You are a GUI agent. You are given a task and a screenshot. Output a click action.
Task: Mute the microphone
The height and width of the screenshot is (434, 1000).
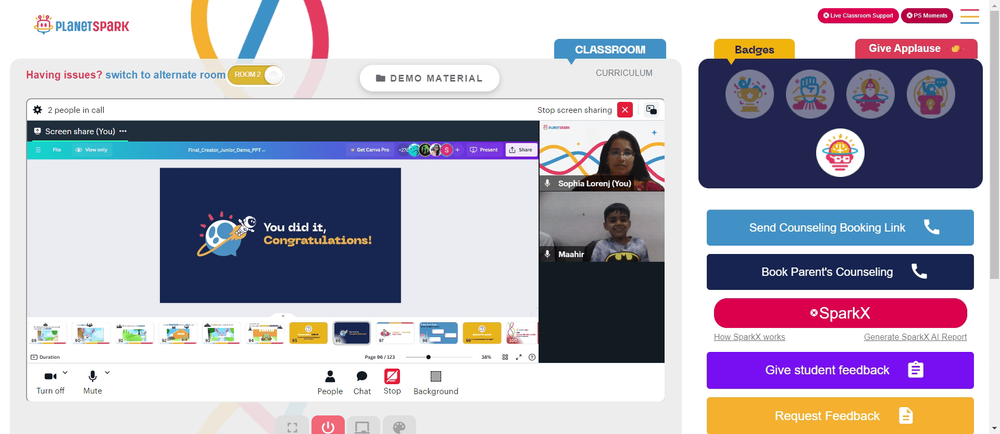[92, 383]
